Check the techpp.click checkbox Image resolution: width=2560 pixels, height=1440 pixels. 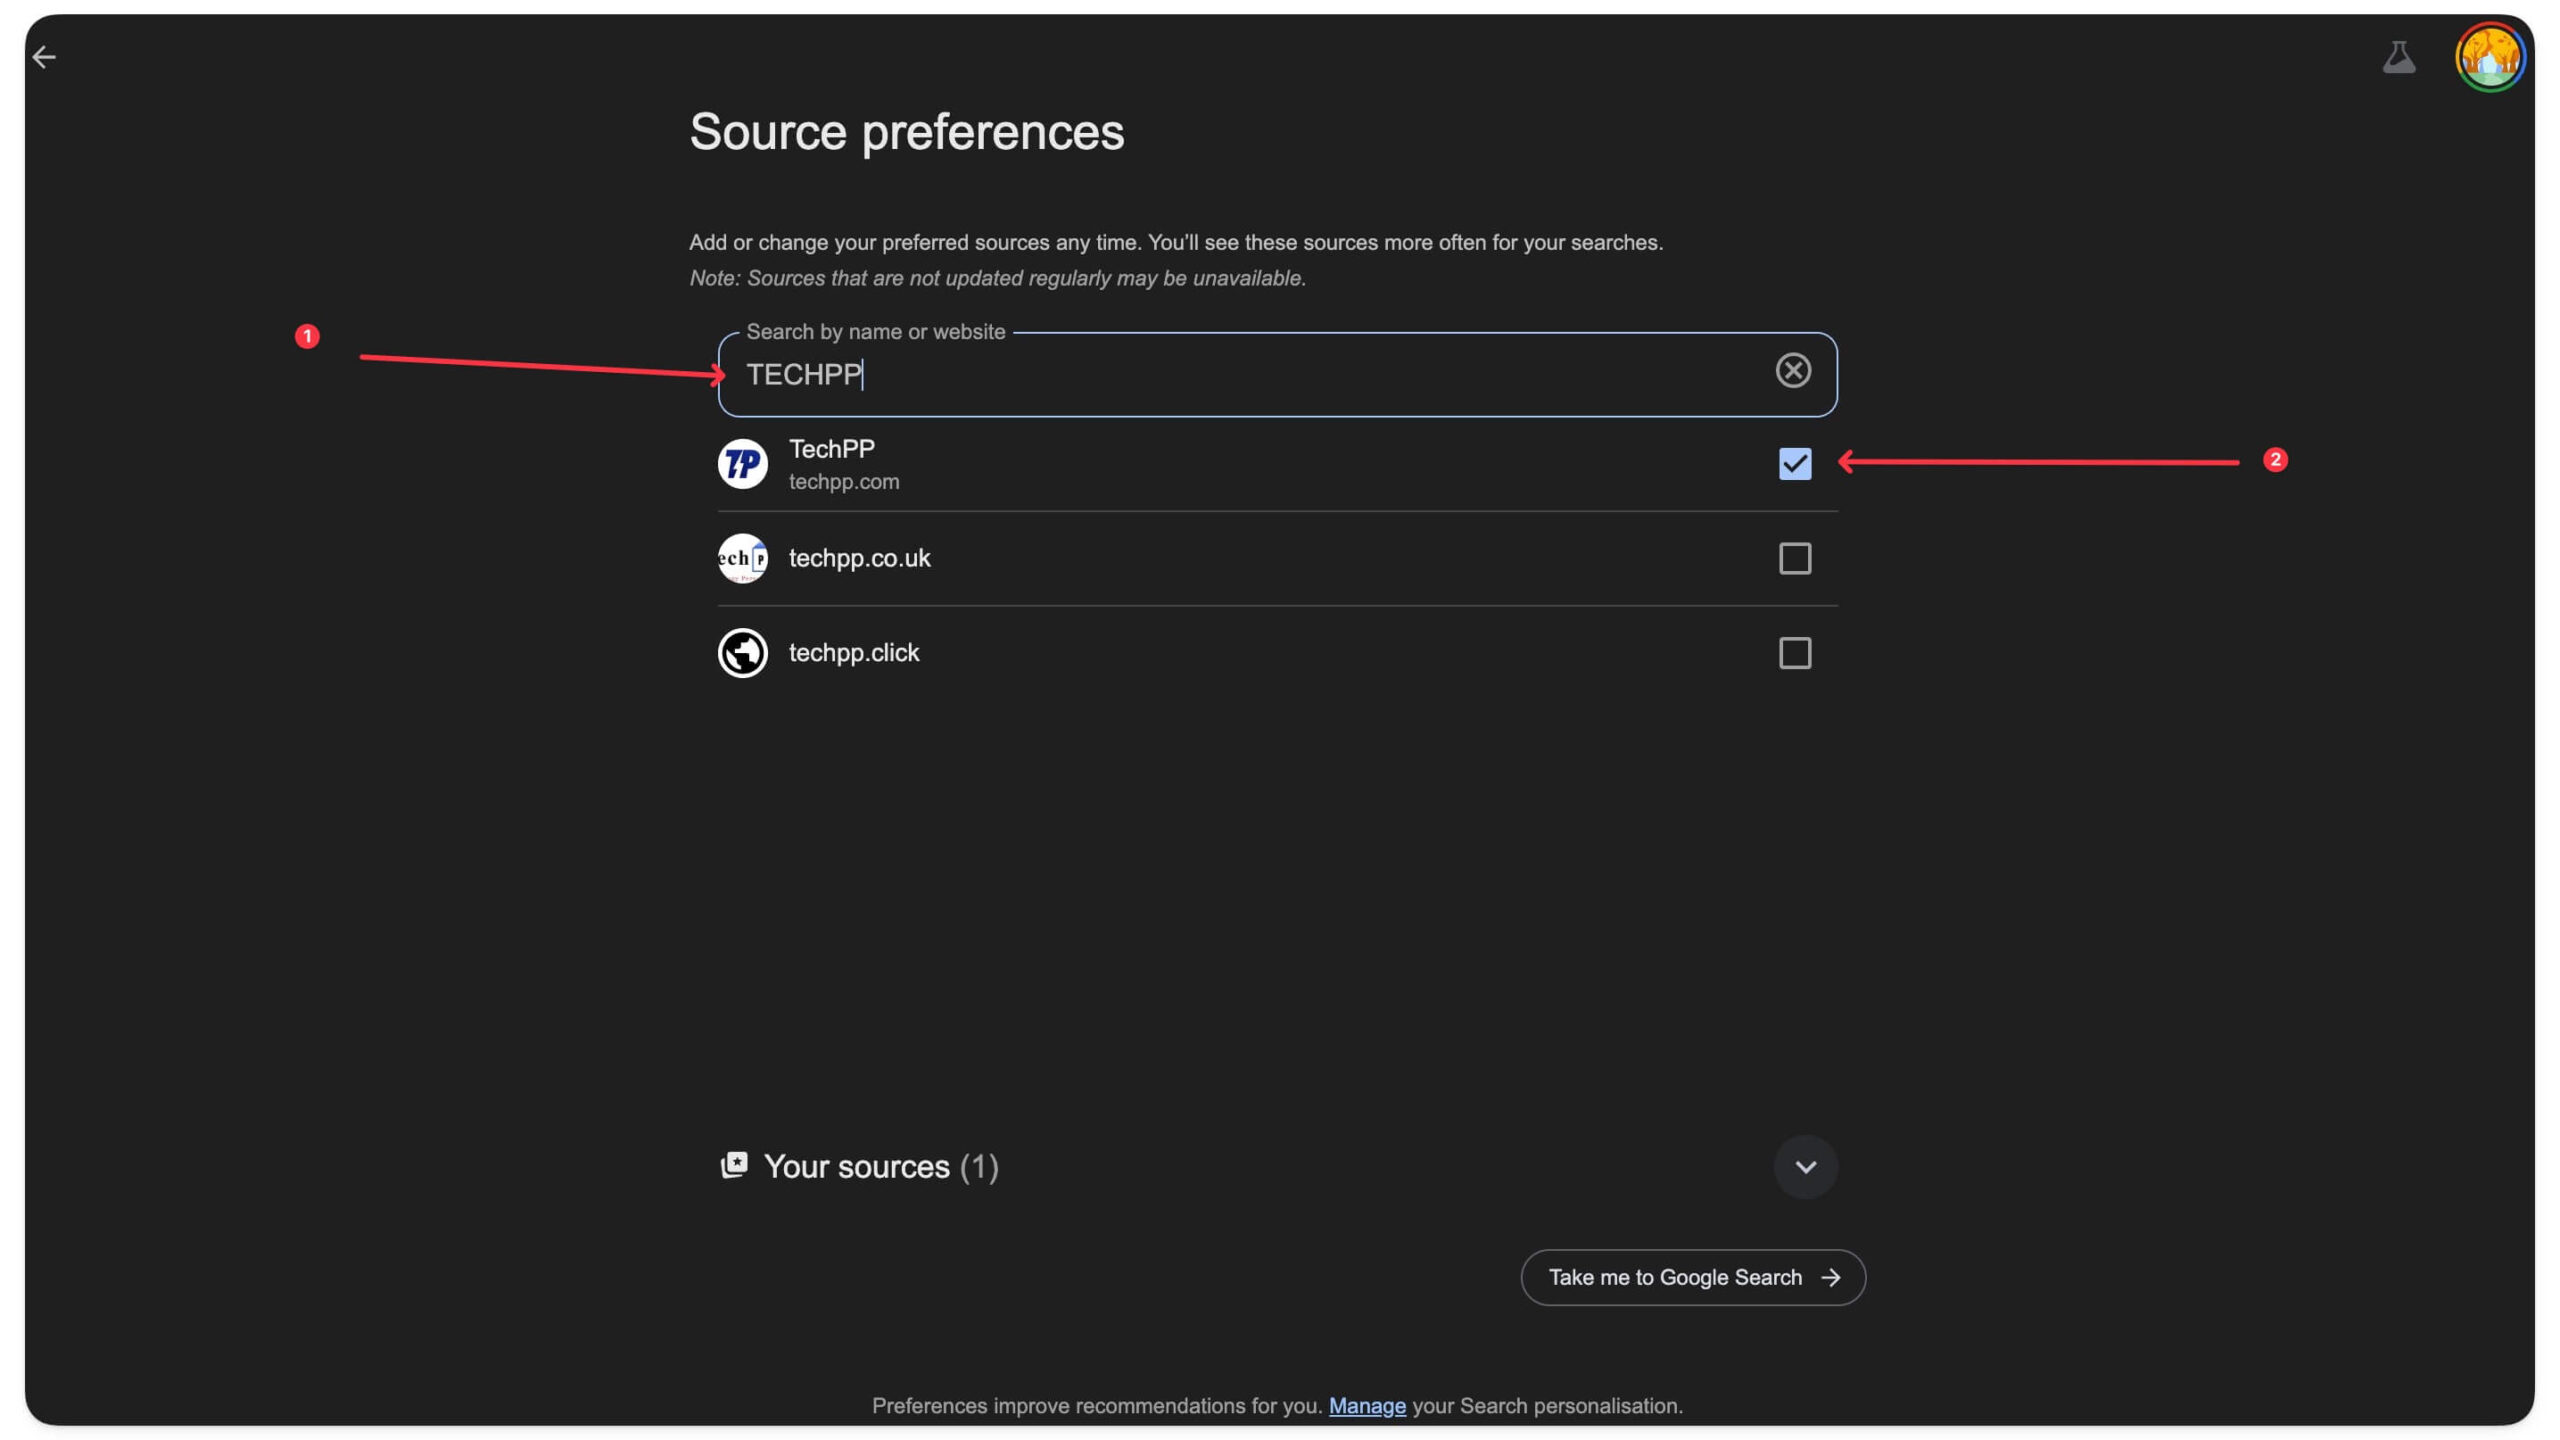click(x=1794, y=653)
